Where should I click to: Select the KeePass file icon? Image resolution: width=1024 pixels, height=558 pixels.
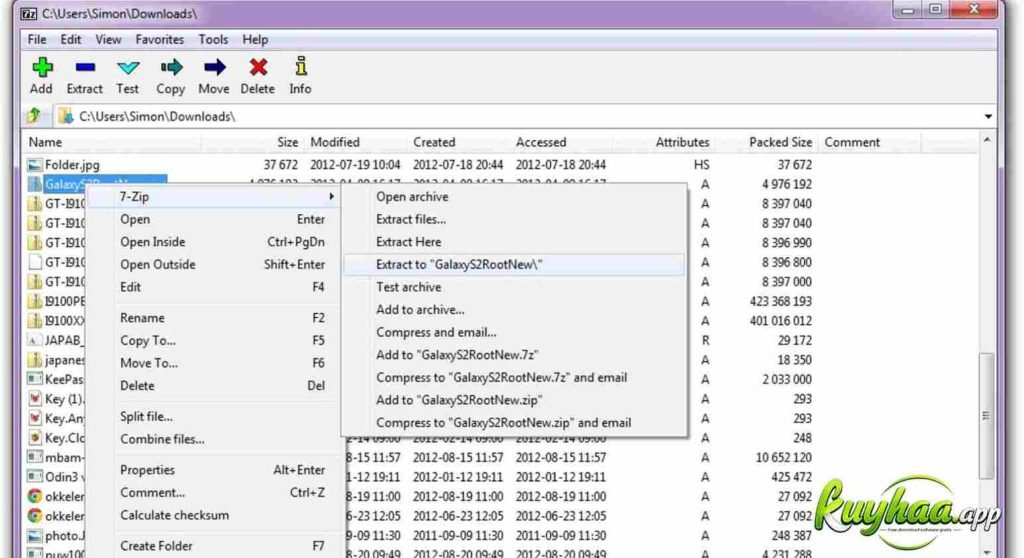pos(35,379)
